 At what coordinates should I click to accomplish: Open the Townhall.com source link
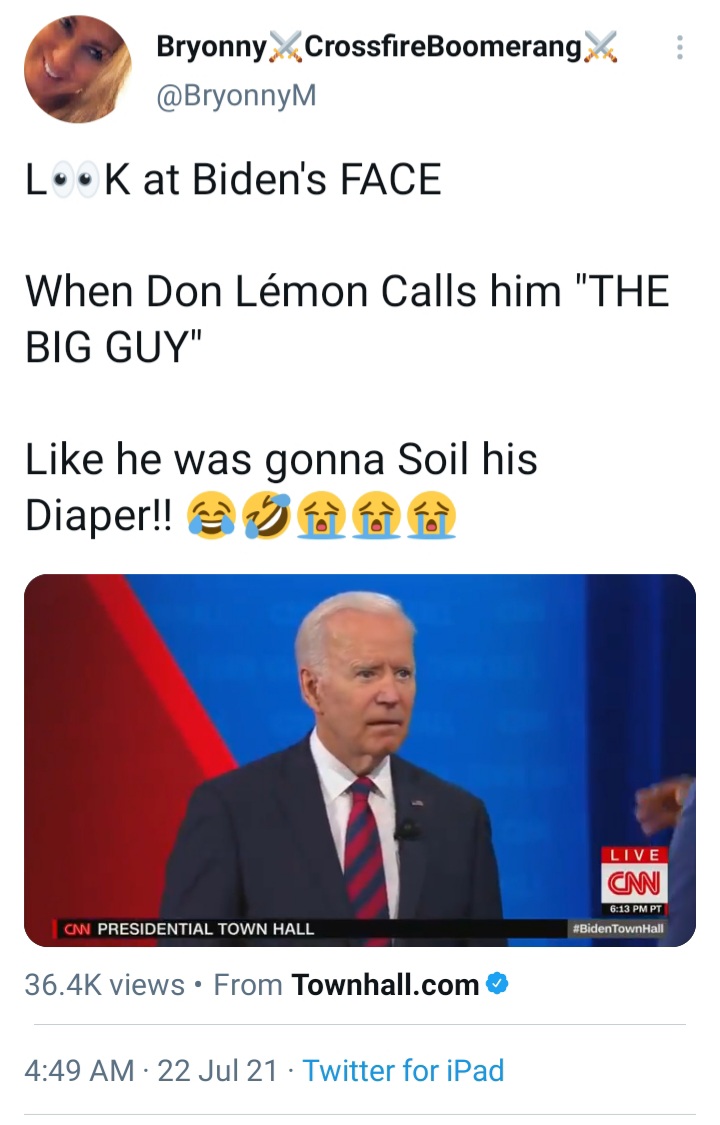click(385, 984)
